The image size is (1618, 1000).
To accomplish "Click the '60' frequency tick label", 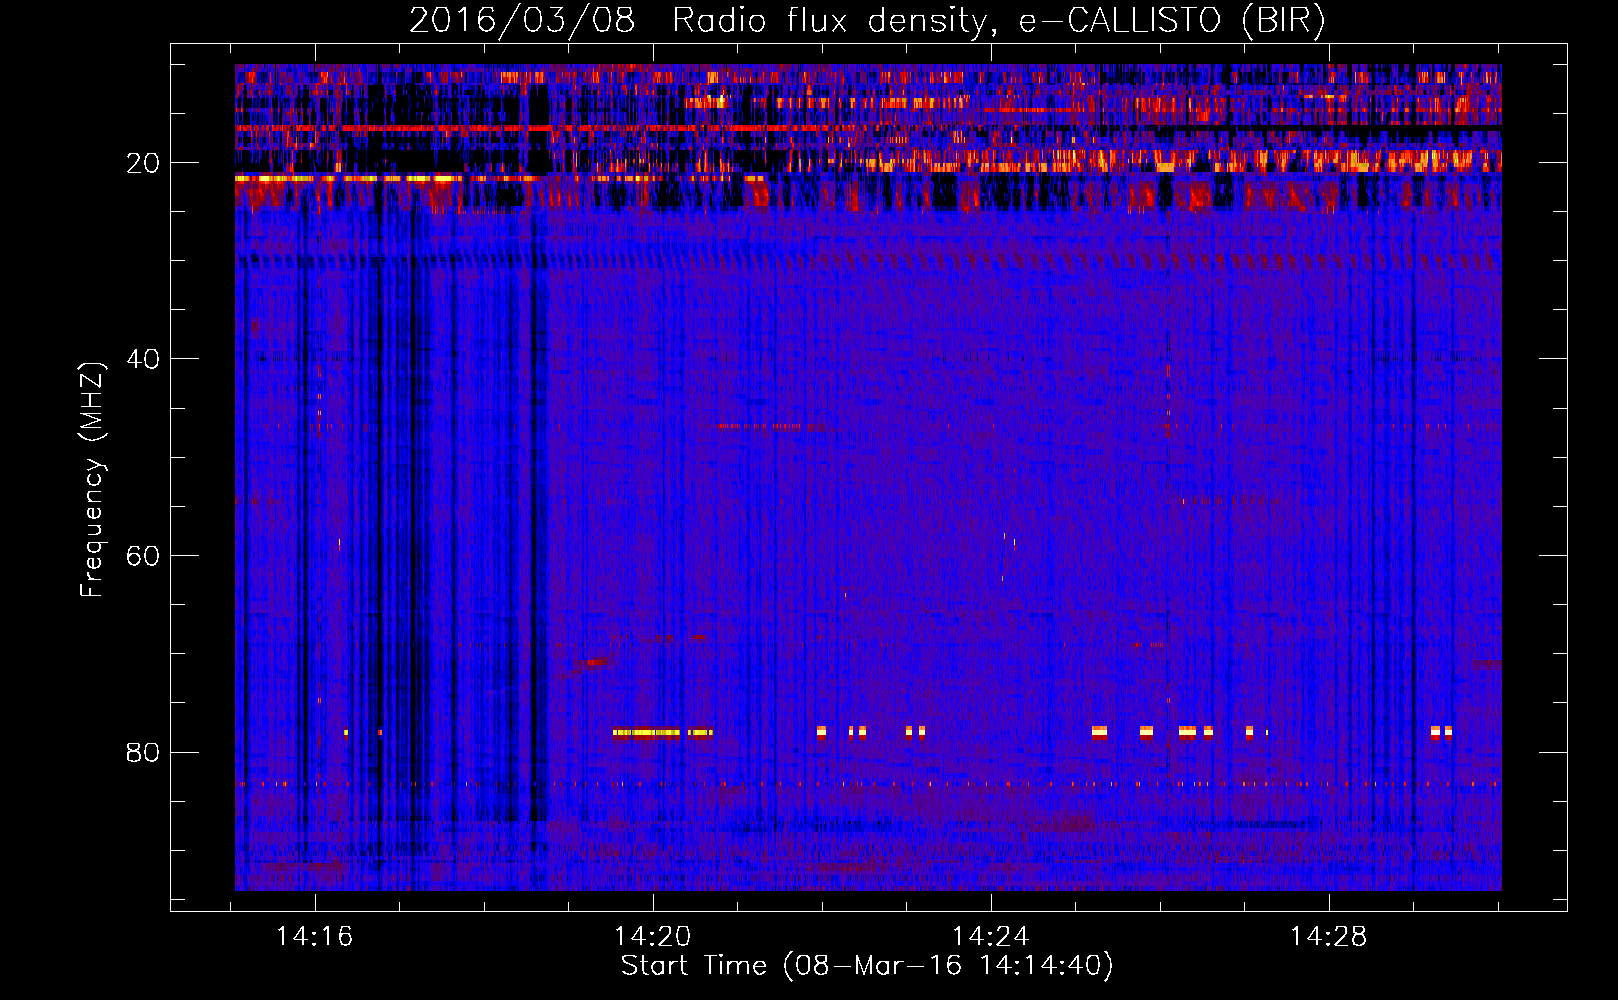I will pyautogui.click(x=144, y=556).
